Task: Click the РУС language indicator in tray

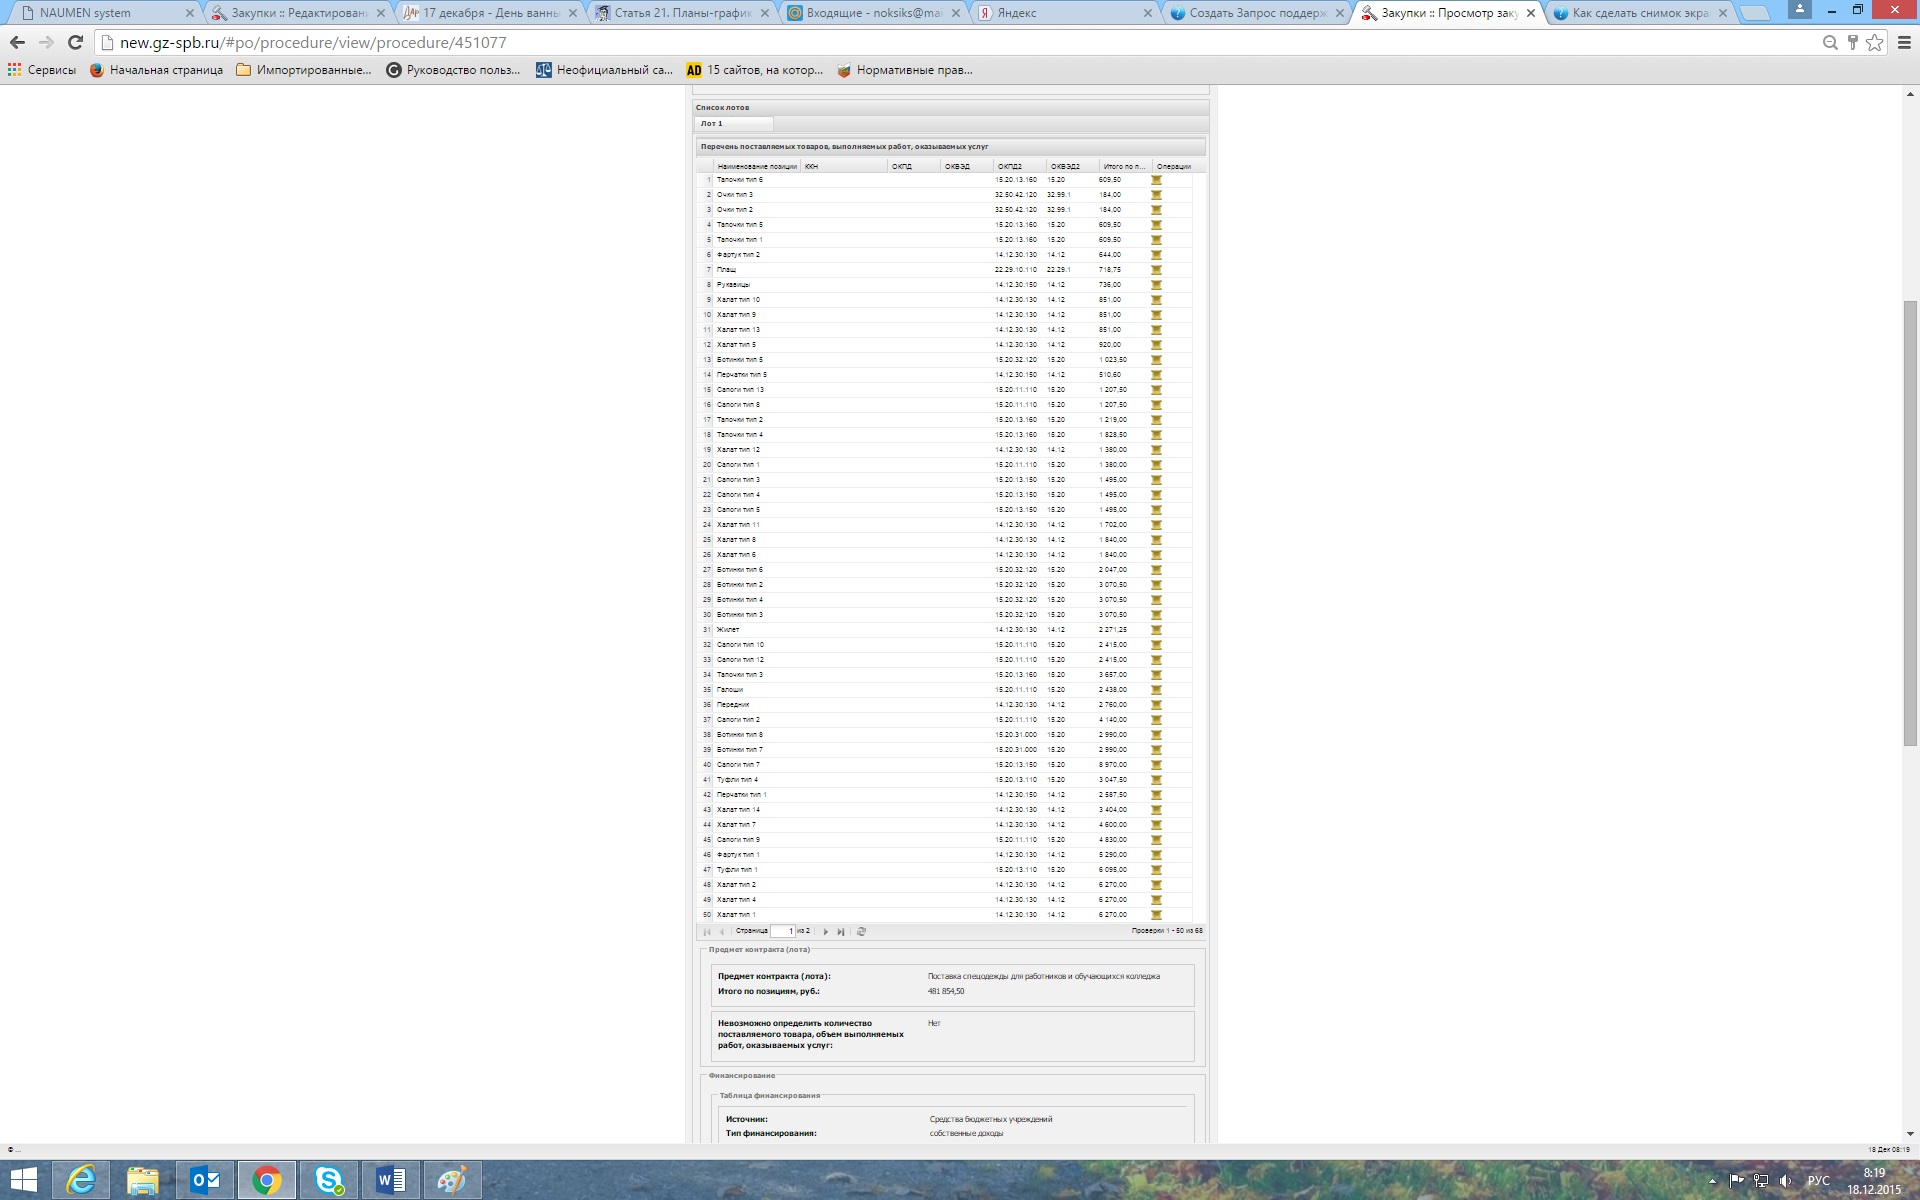Action: (x=1818, y=1181)
